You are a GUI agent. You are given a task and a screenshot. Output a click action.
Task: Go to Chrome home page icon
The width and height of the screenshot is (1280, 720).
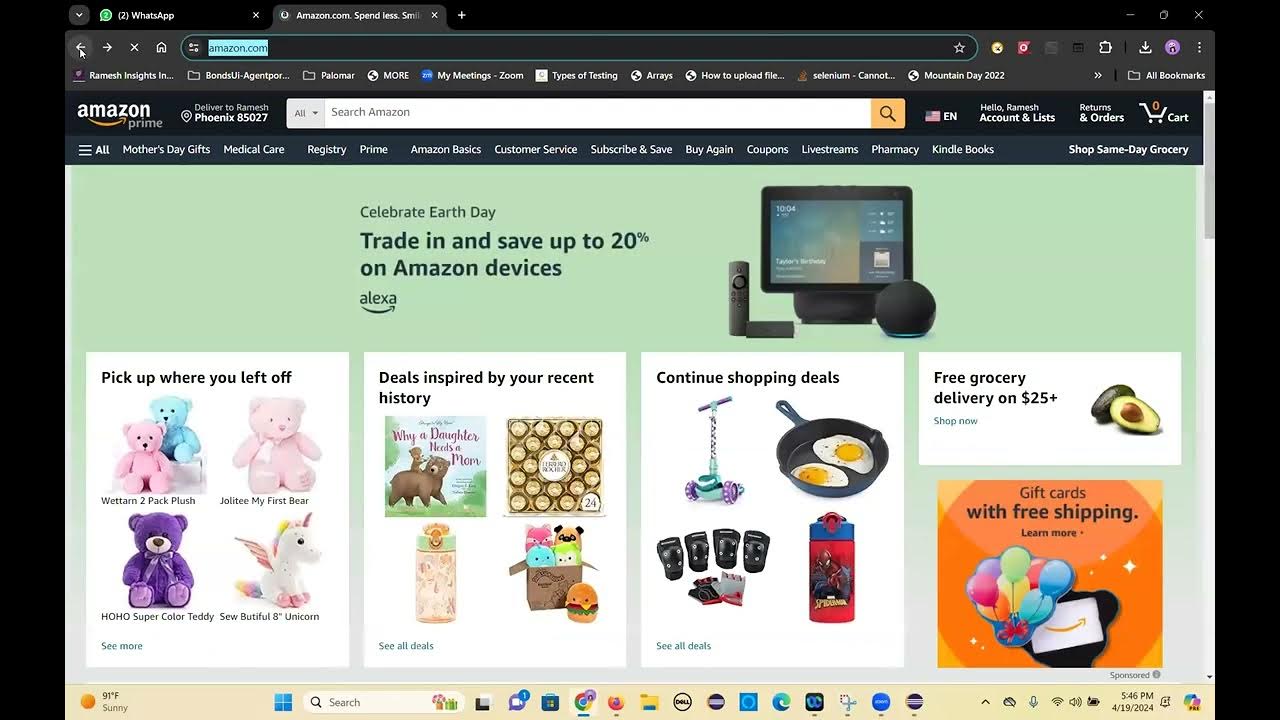161,48
